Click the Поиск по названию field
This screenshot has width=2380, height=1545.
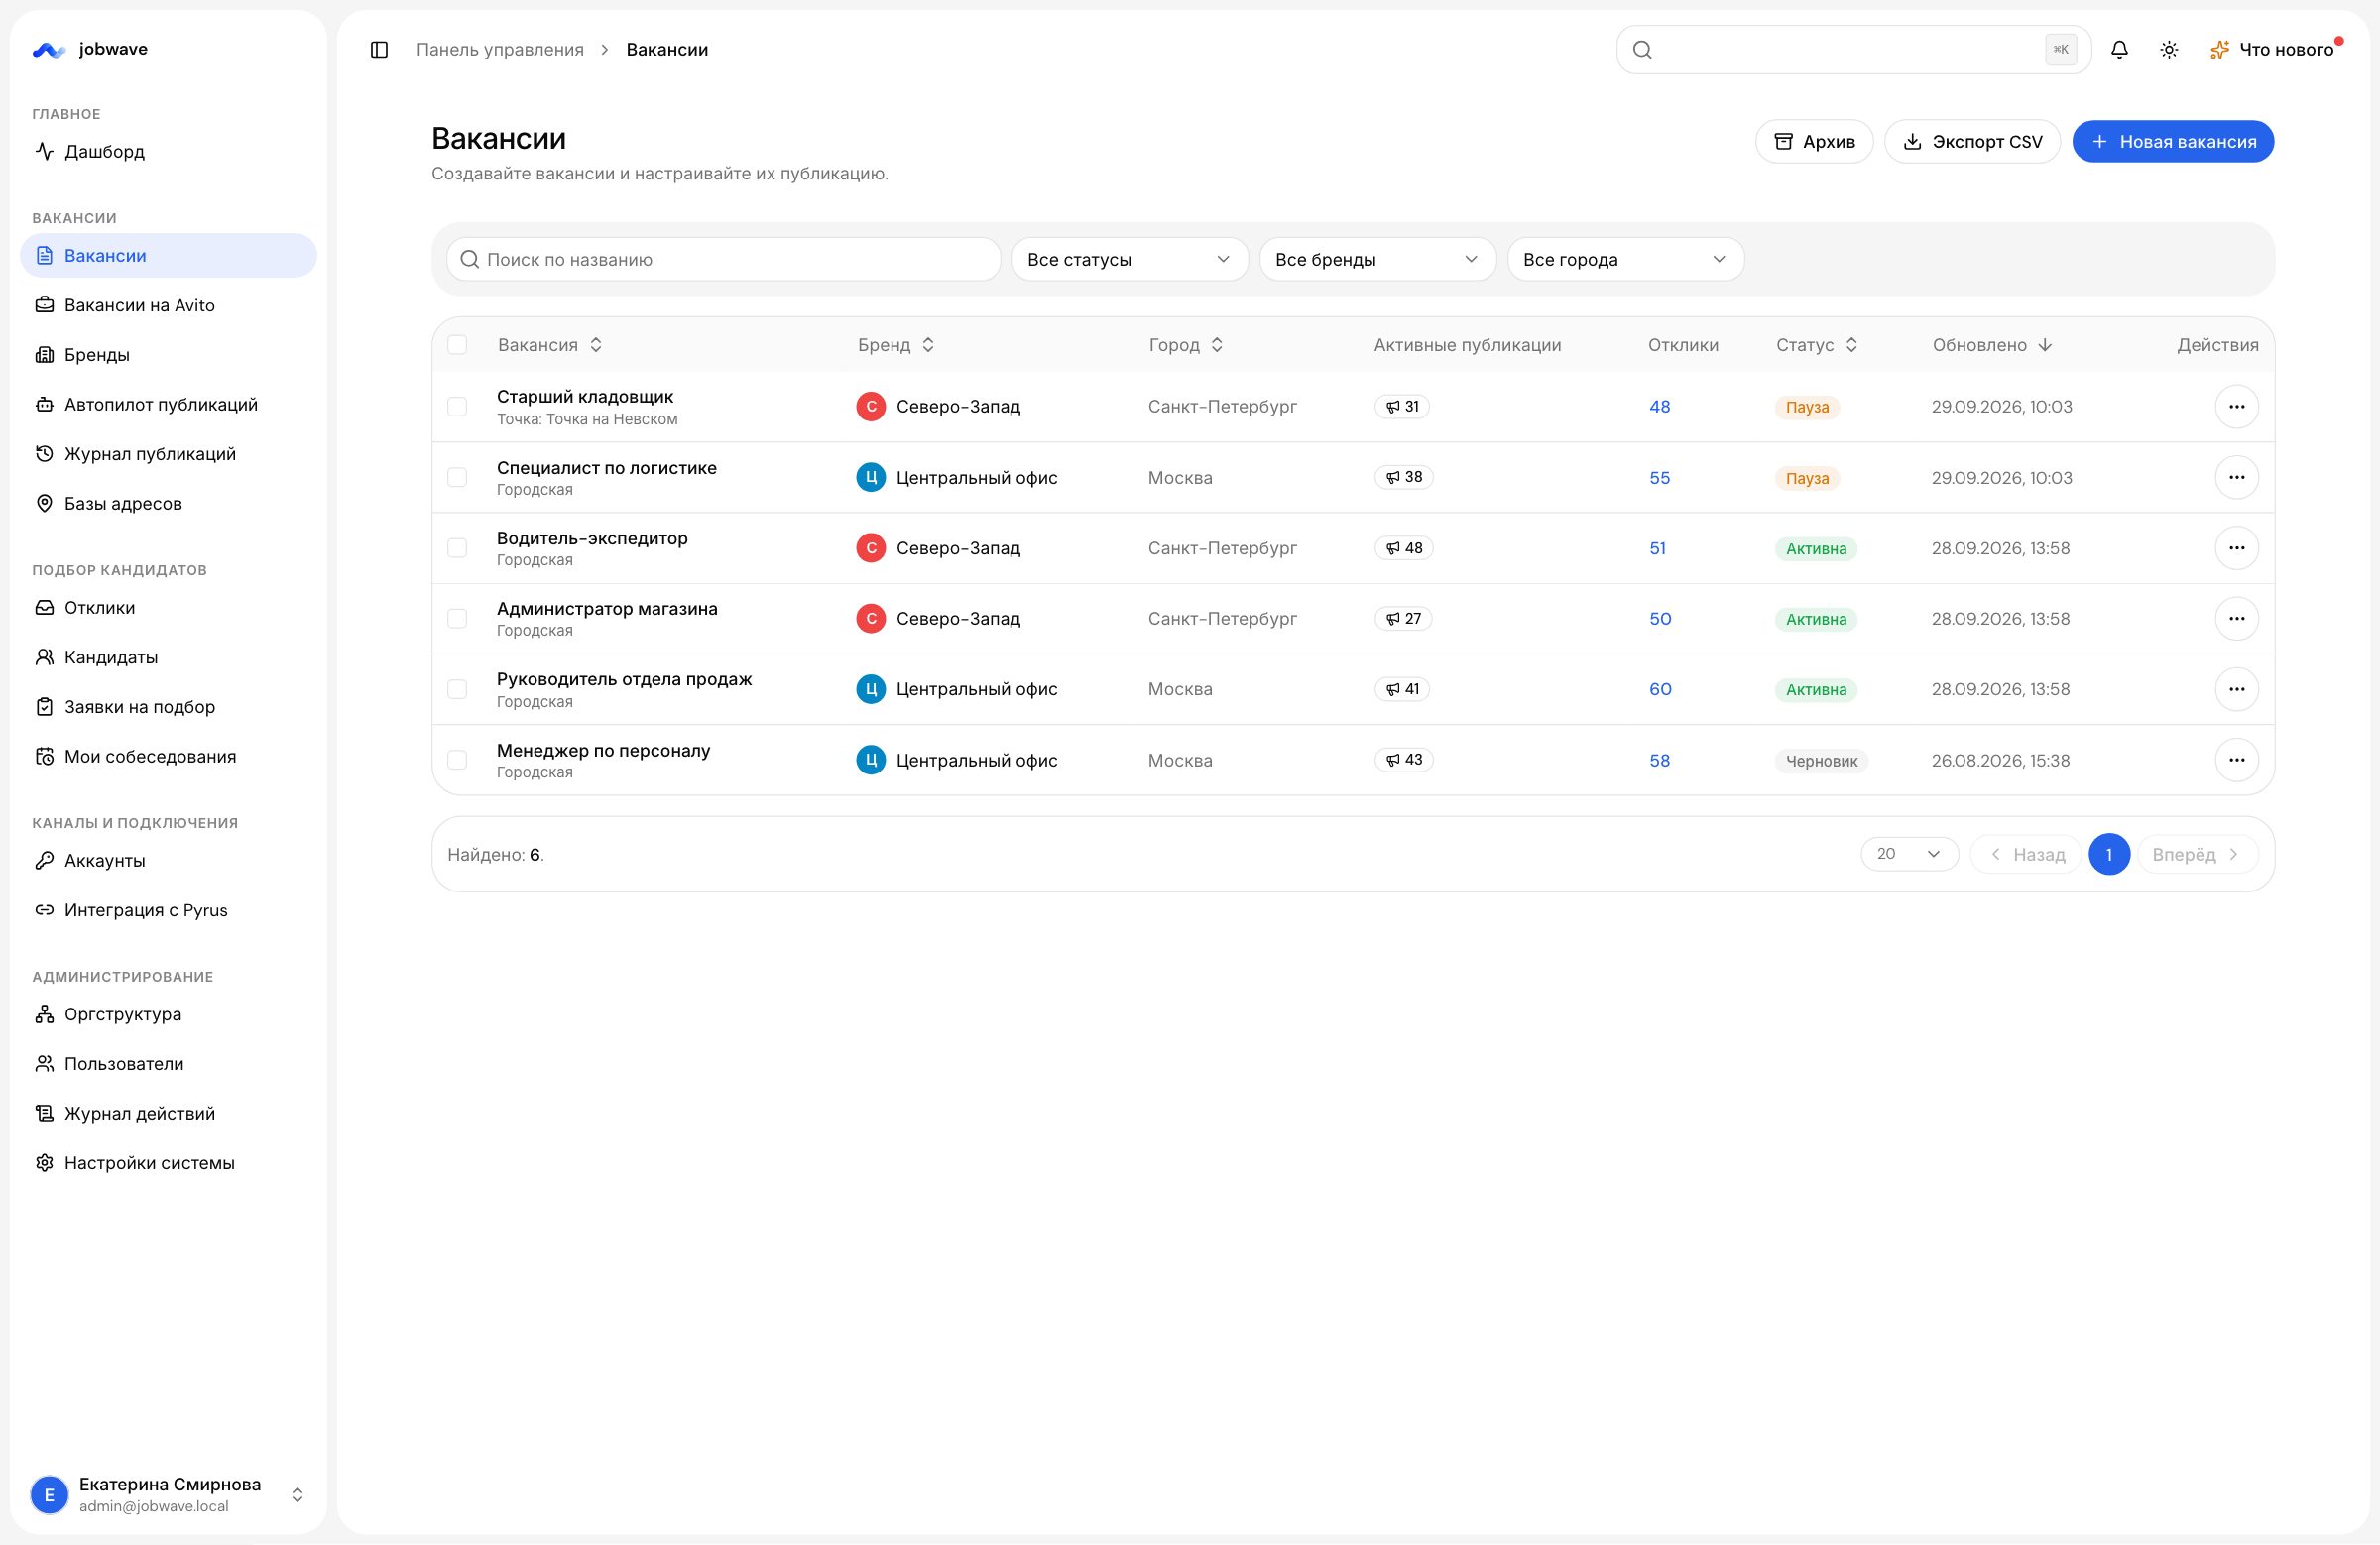click(723, 259)
